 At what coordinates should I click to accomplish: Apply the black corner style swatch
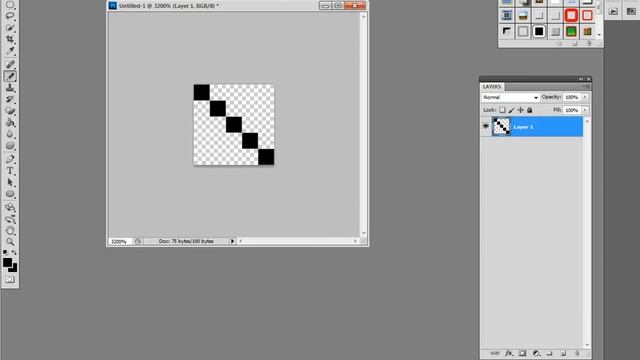507,31
